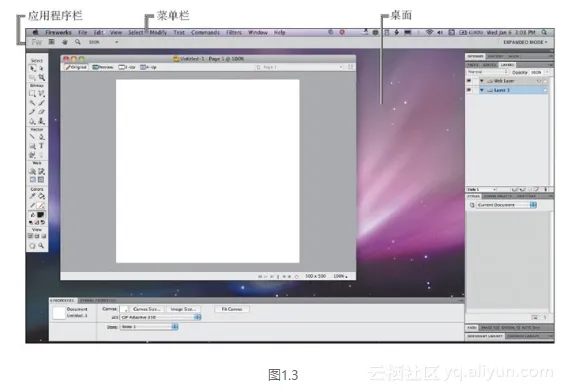
Task: Open the Current Document styles dropdown
Action: pos(507,205)
